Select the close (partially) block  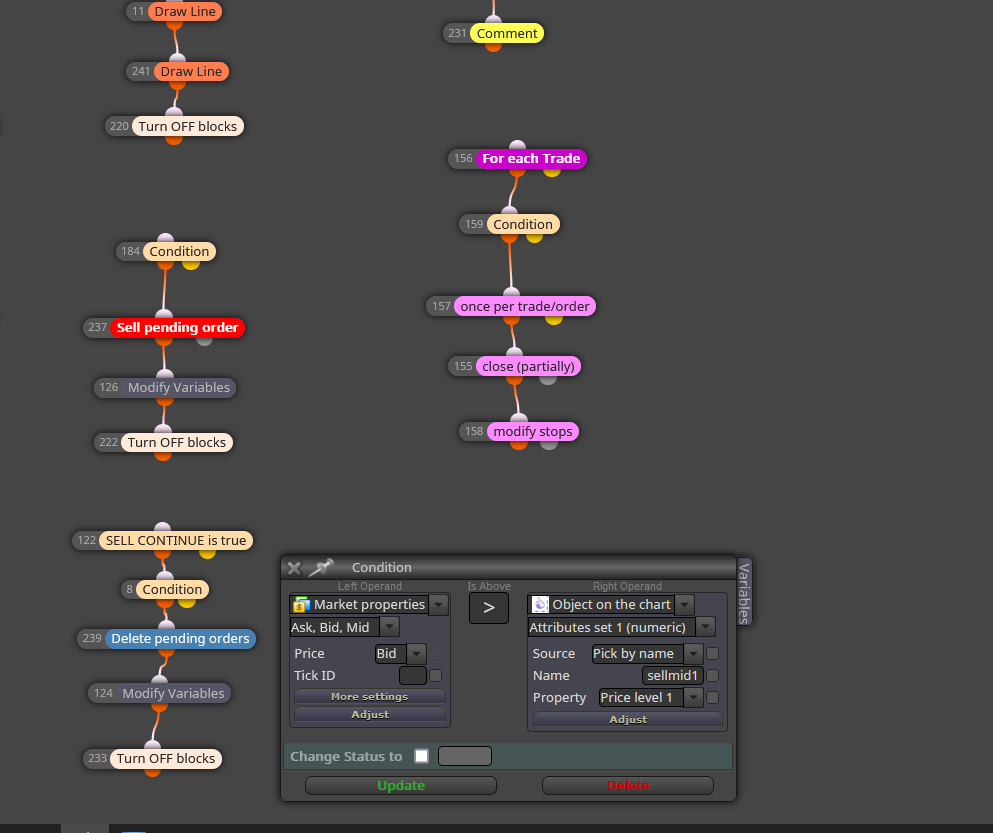pyautogui.click(x=528, y=366)
